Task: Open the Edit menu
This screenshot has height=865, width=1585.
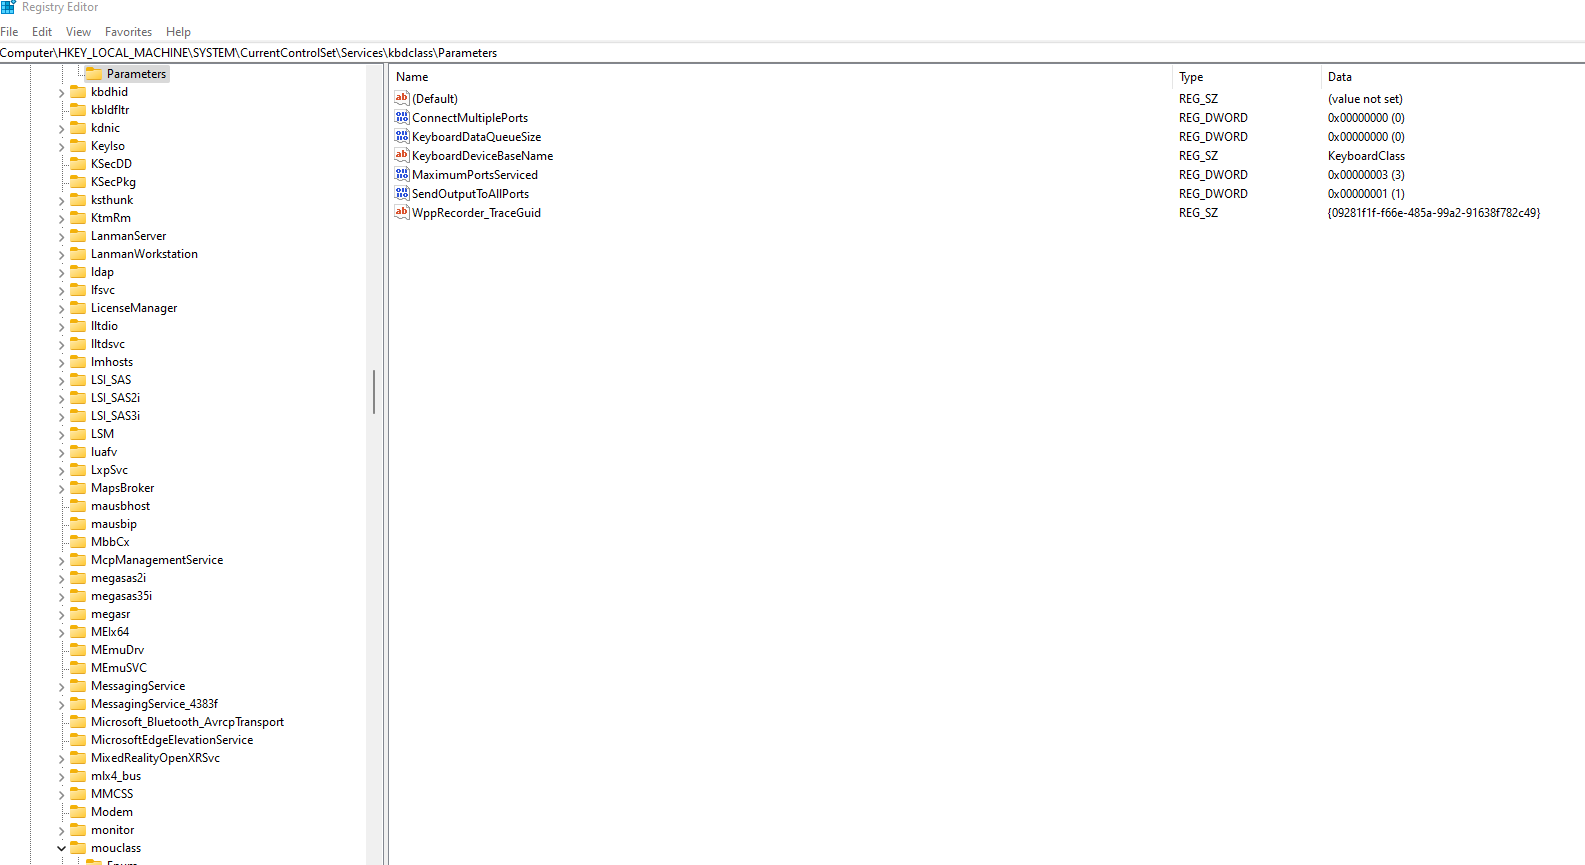Action: pyautogui.click(x=42, y=32)
